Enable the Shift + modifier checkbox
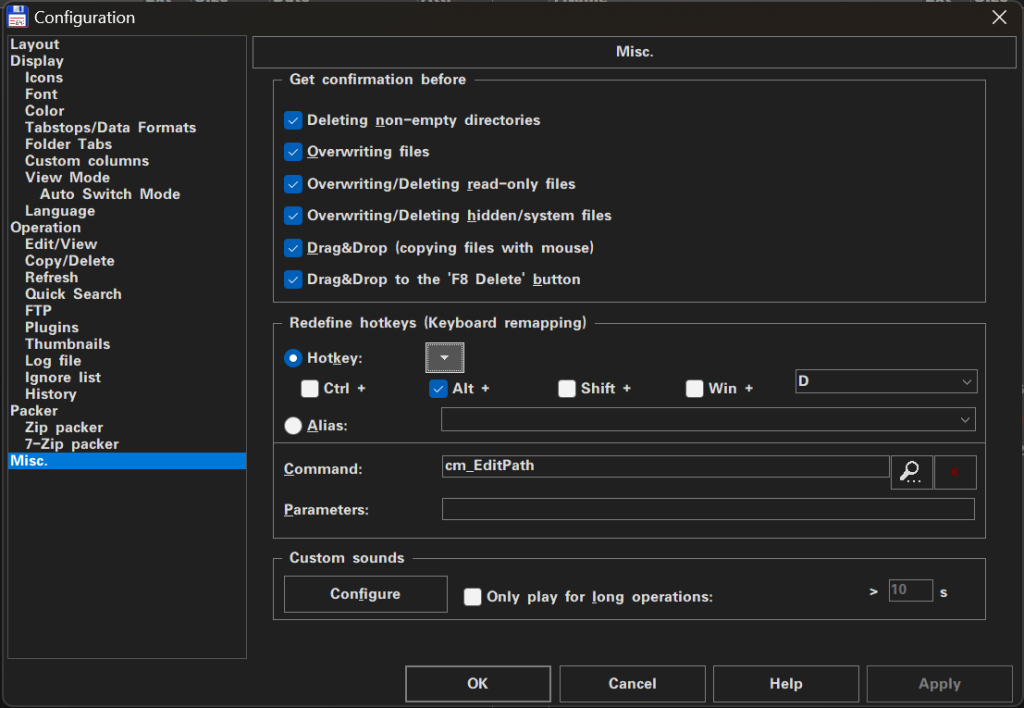 point(567,389)
